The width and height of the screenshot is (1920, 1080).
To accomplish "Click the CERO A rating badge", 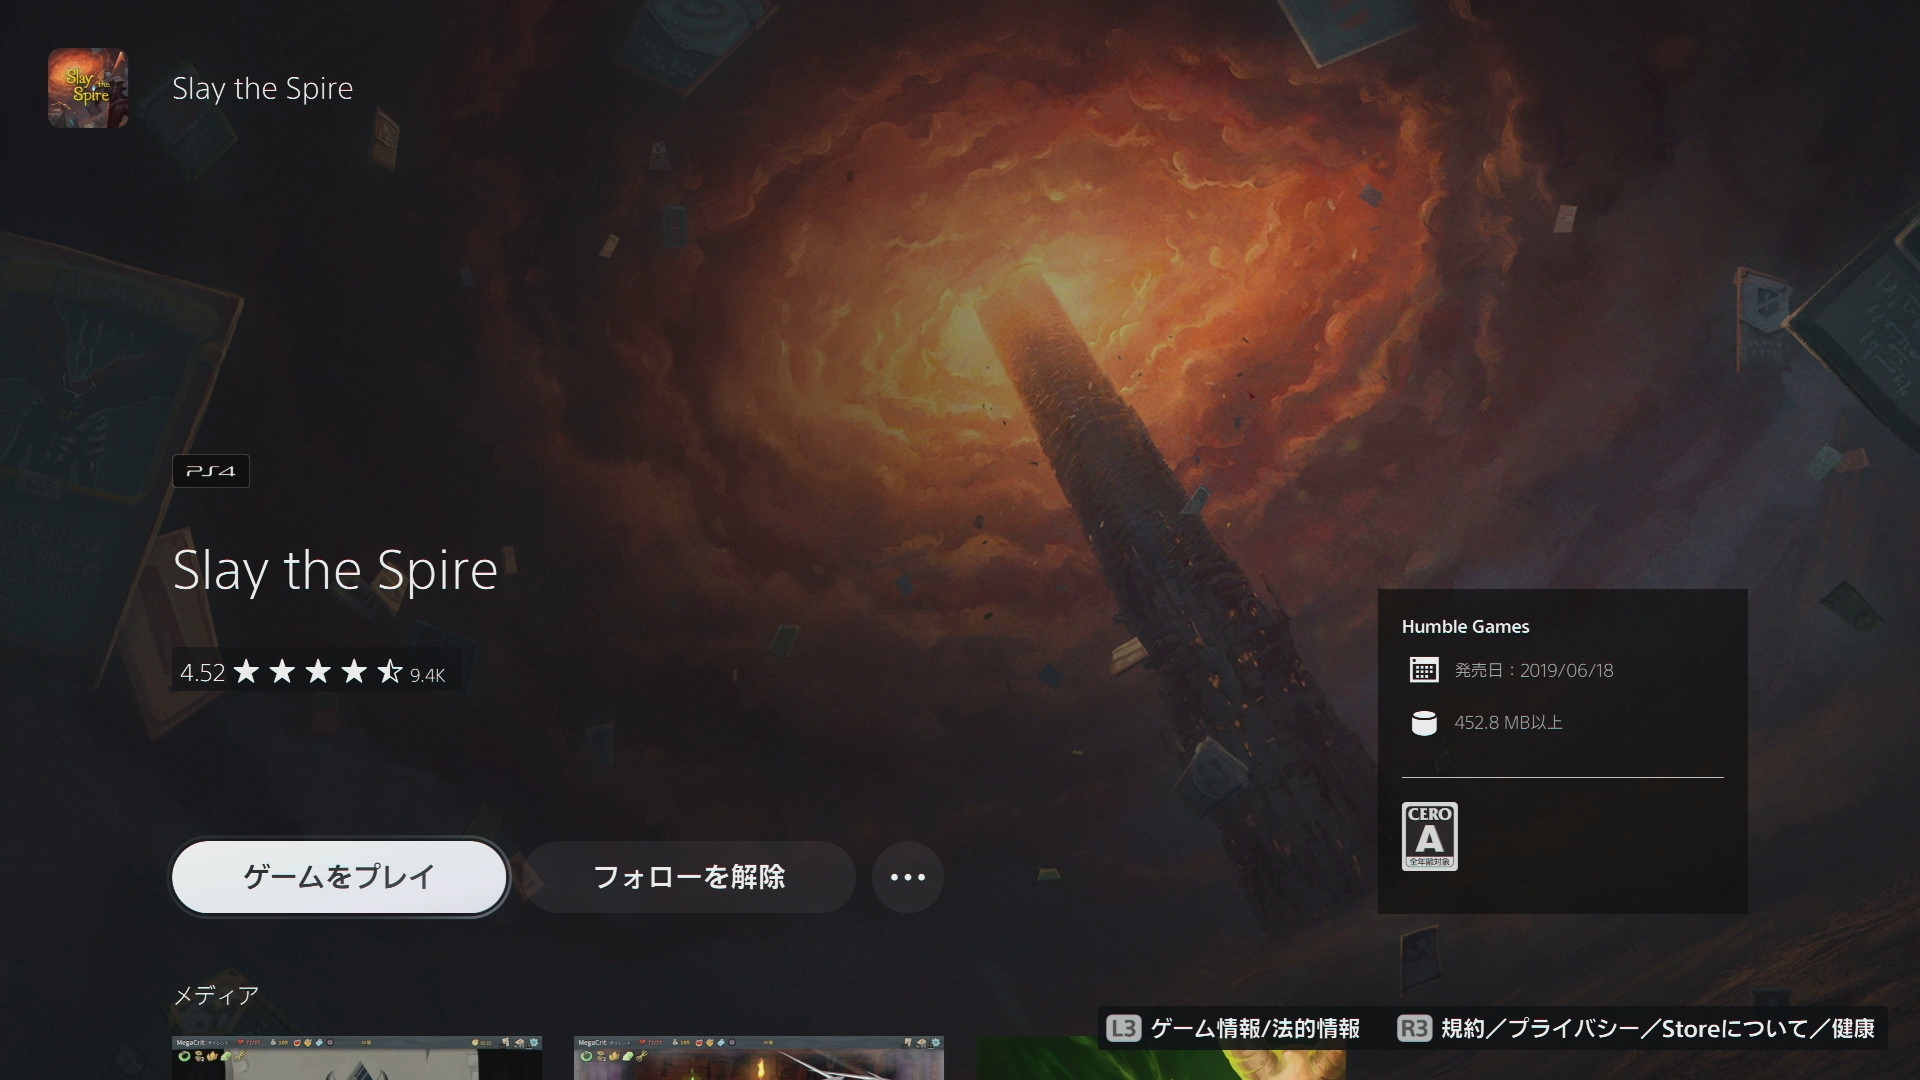I will click(1429, 836).
